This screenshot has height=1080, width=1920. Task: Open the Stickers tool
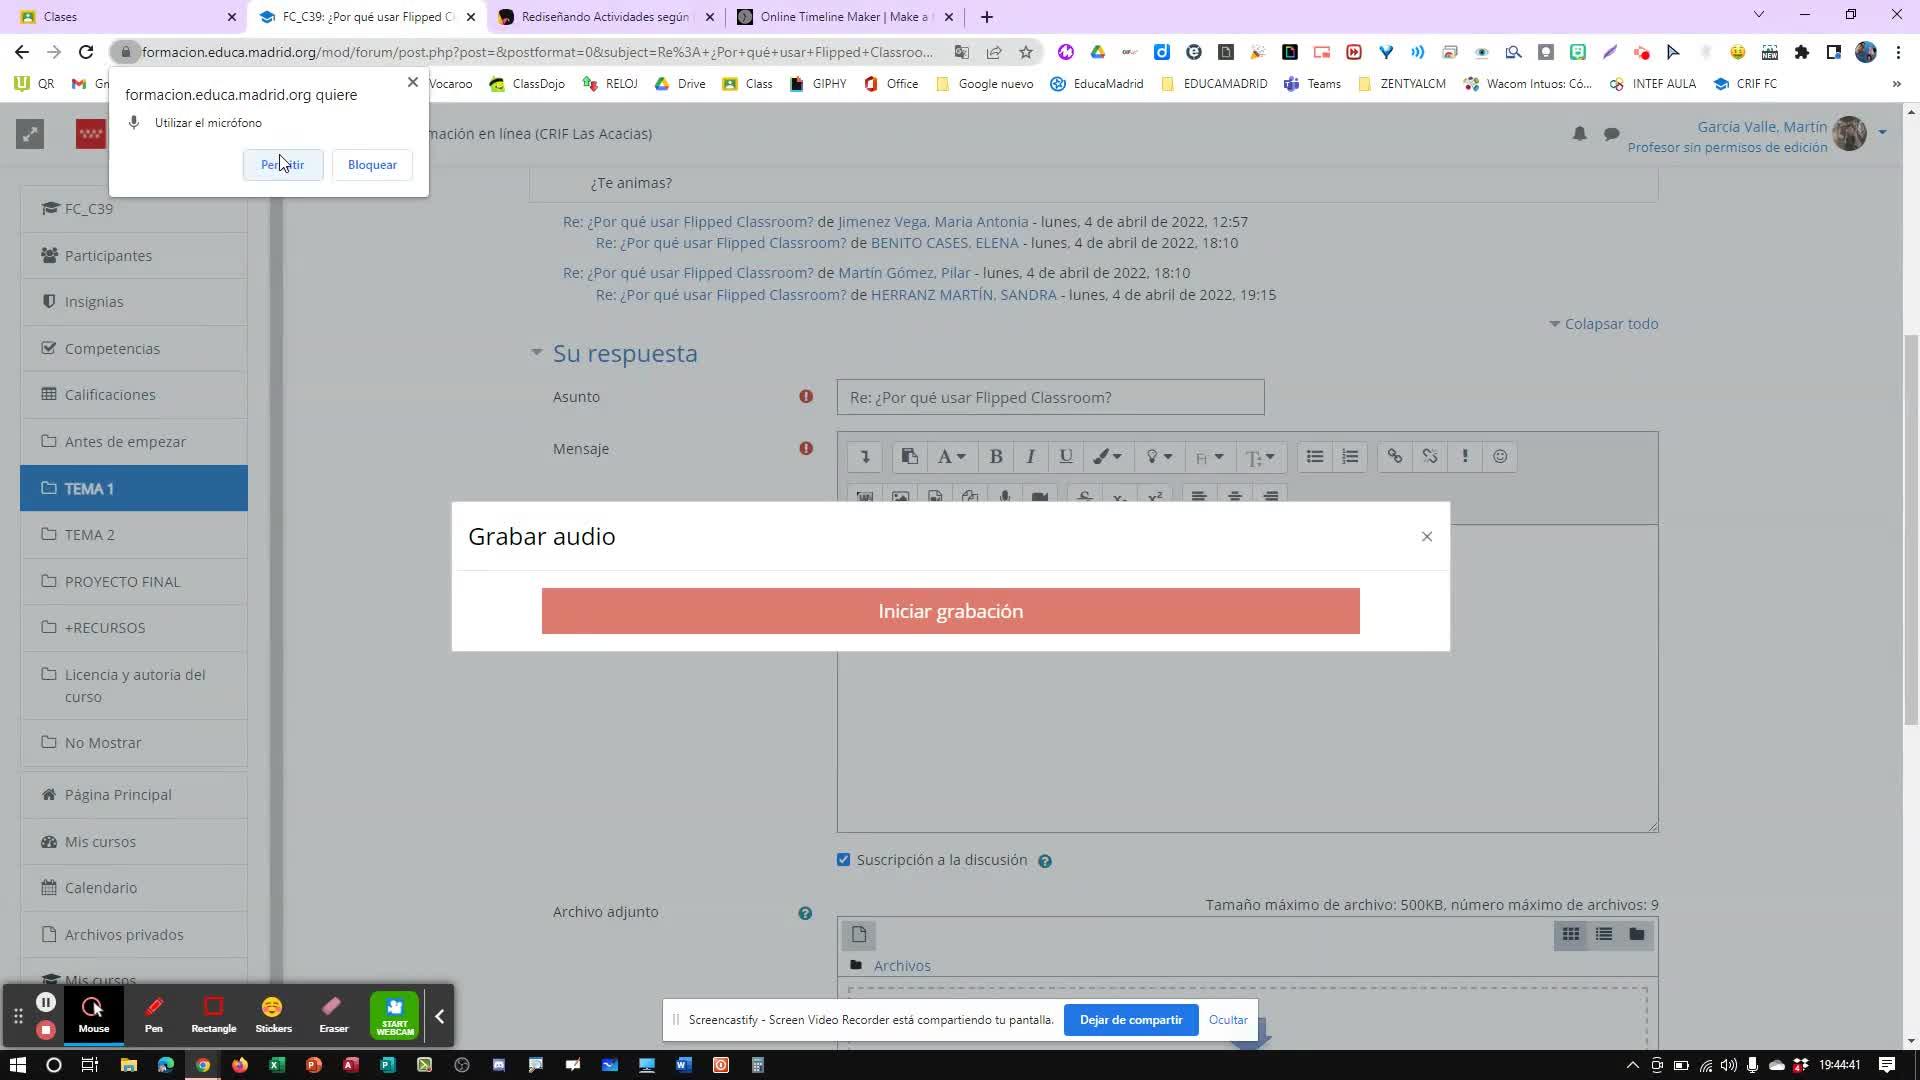[x=273, y=1014]
